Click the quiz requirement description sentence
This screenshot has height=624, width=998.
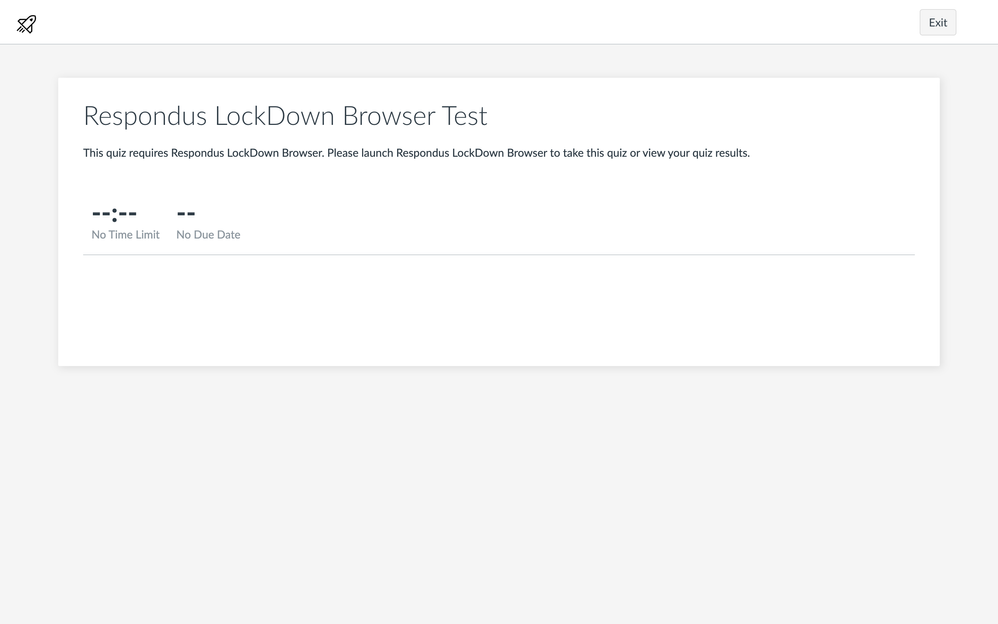[x=416, y=153]
